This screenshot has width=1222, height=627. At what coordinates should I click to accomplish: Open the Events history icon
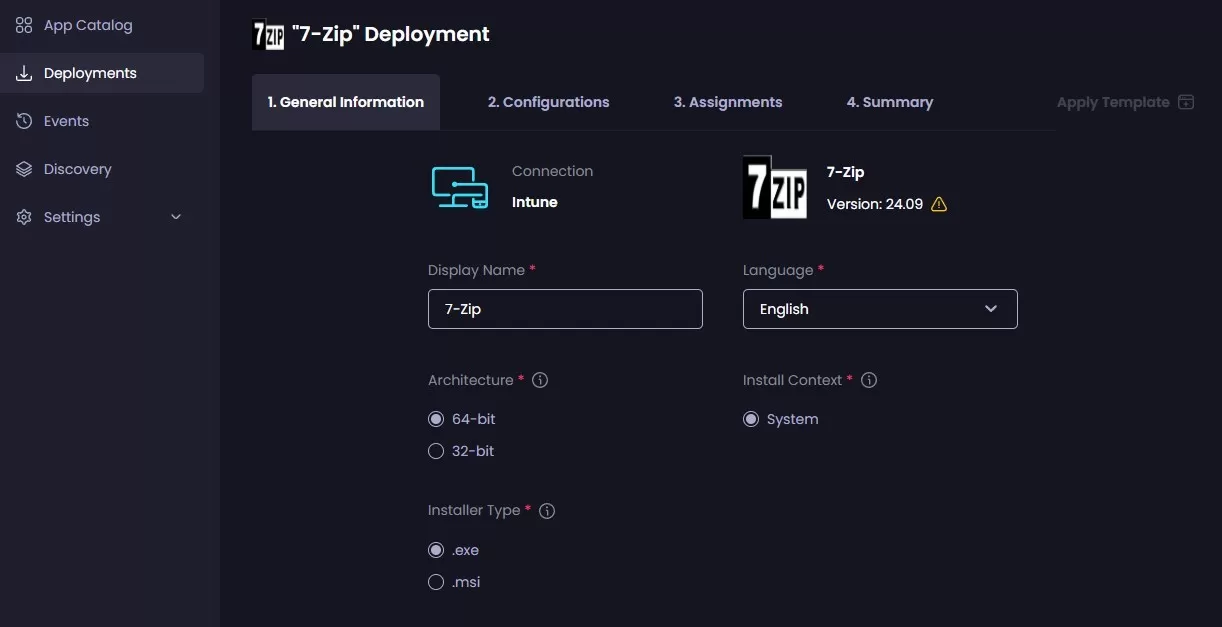23,120
